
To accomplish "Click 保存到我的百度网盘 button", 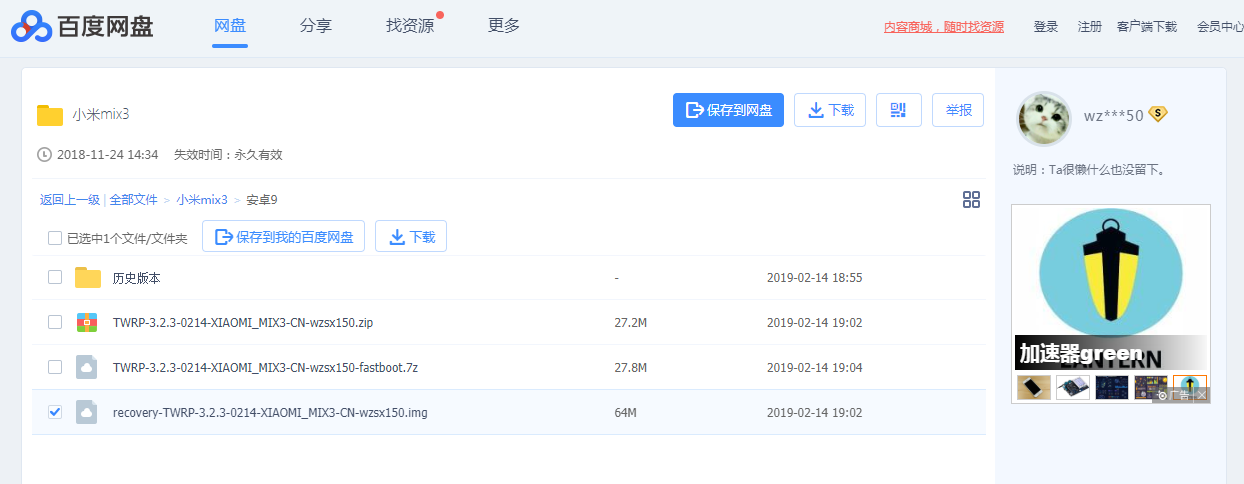I will pos(283,237).
